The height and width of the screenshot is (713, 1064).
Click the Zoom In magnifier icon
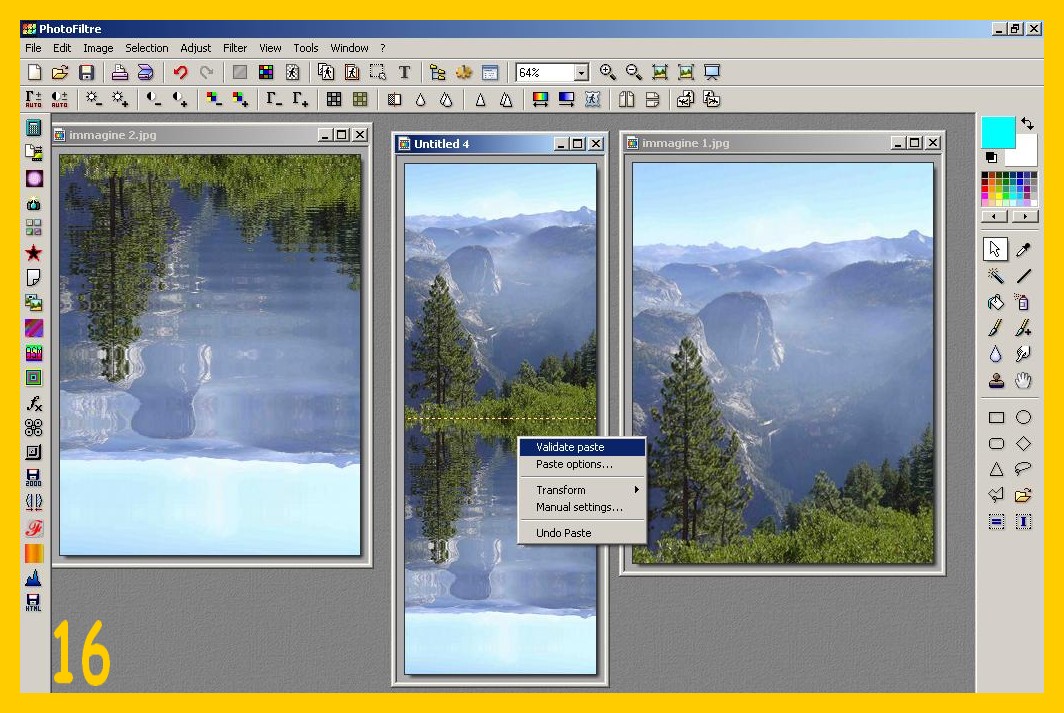tap(607, 72)
